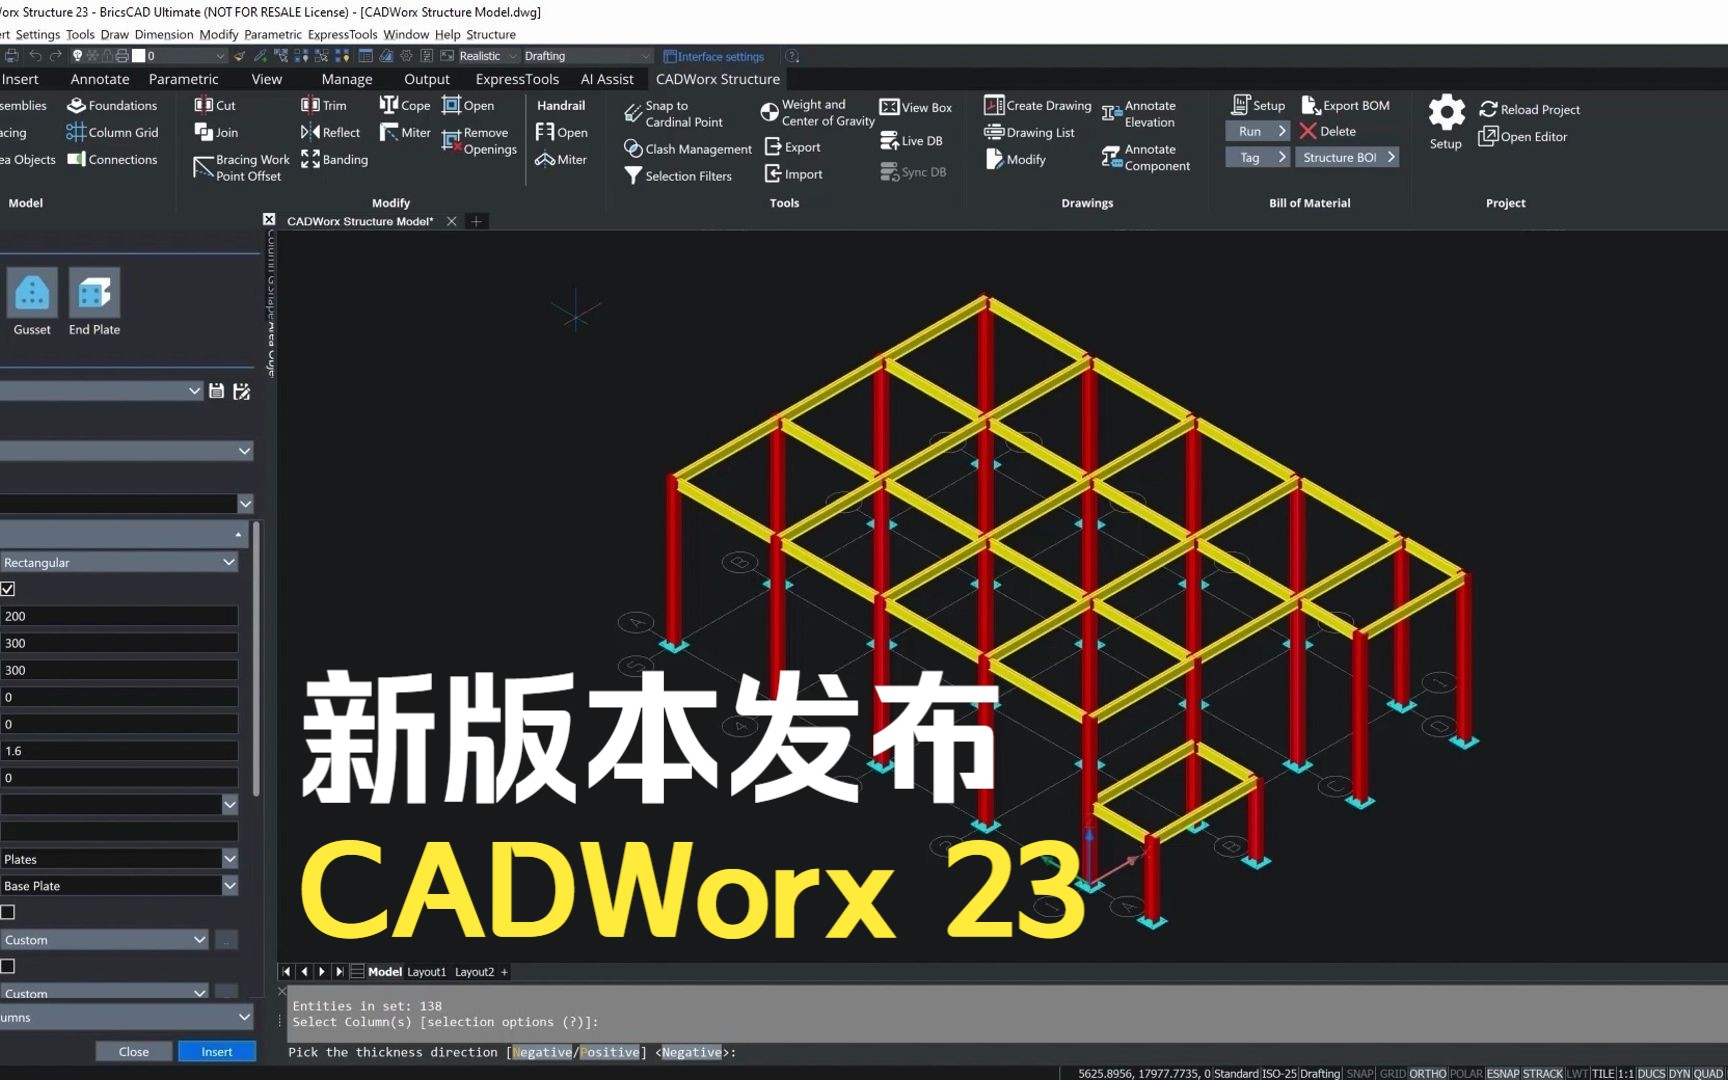Open the Realistic visual style dropdown
Image resolution: width=1728 pixels, height=1080 pixels.
488,56
